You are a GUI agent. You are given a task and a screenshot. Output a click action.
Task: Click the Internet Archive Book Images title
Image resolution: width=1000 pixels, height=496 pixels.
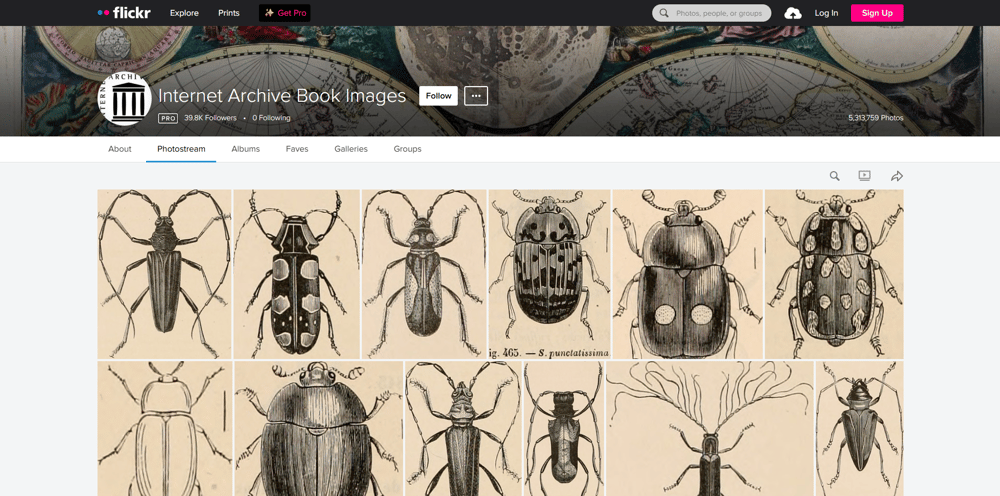click(x=282, y=96)
